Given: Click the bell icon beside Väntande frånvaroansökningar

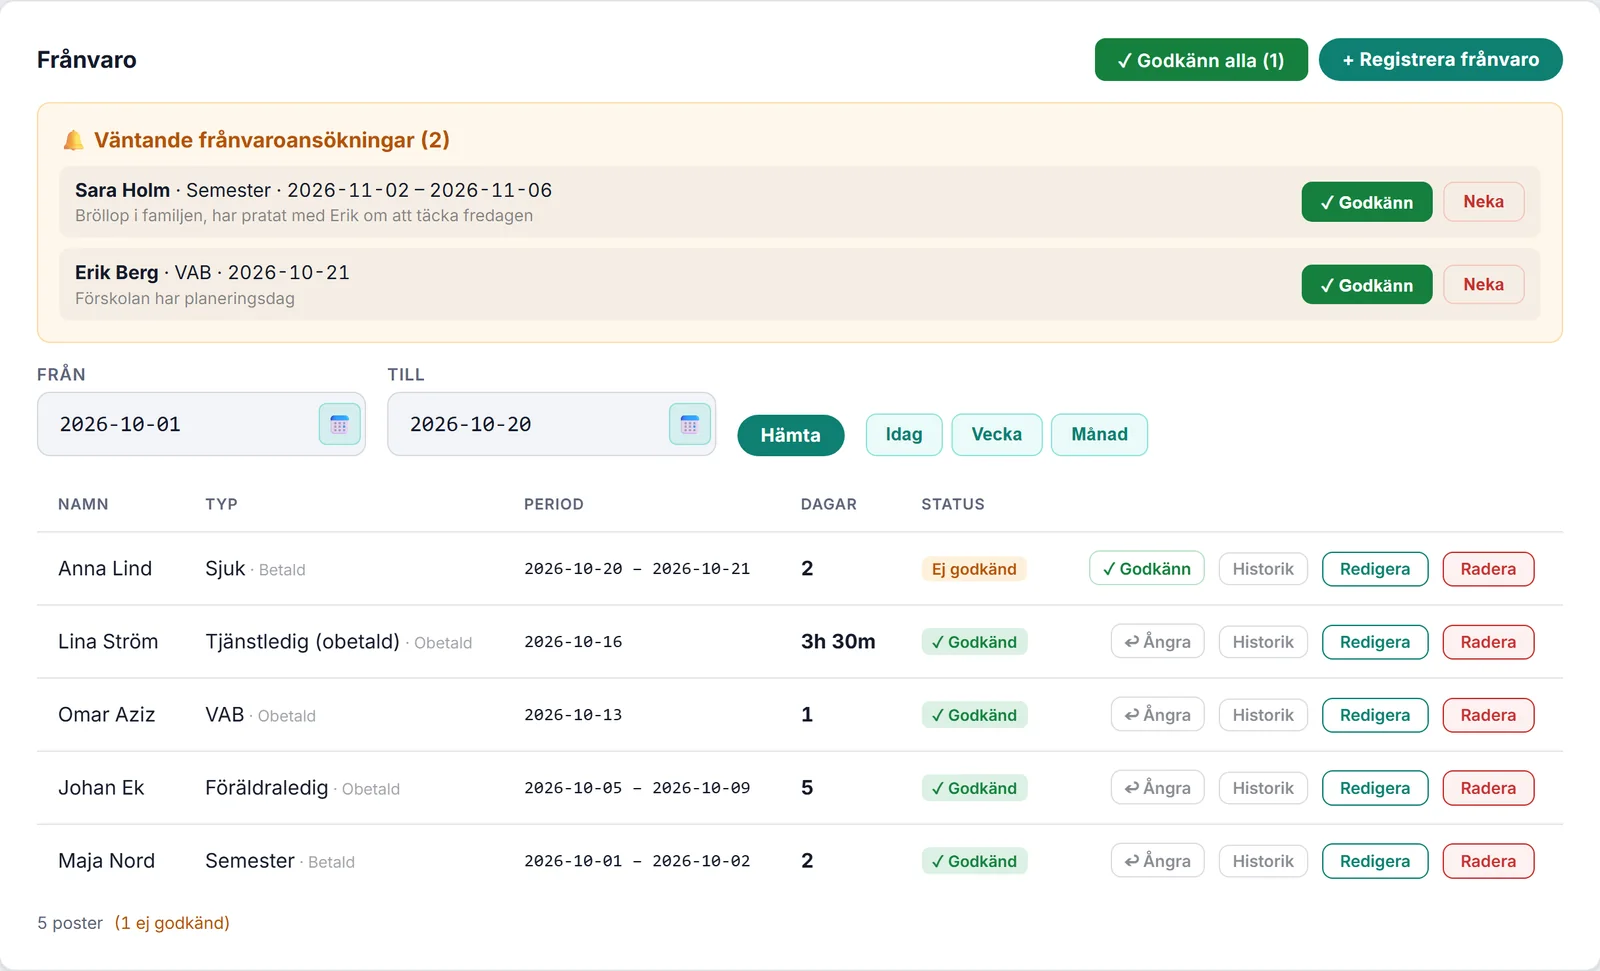Looking at the screenshot, I should 73,140.
